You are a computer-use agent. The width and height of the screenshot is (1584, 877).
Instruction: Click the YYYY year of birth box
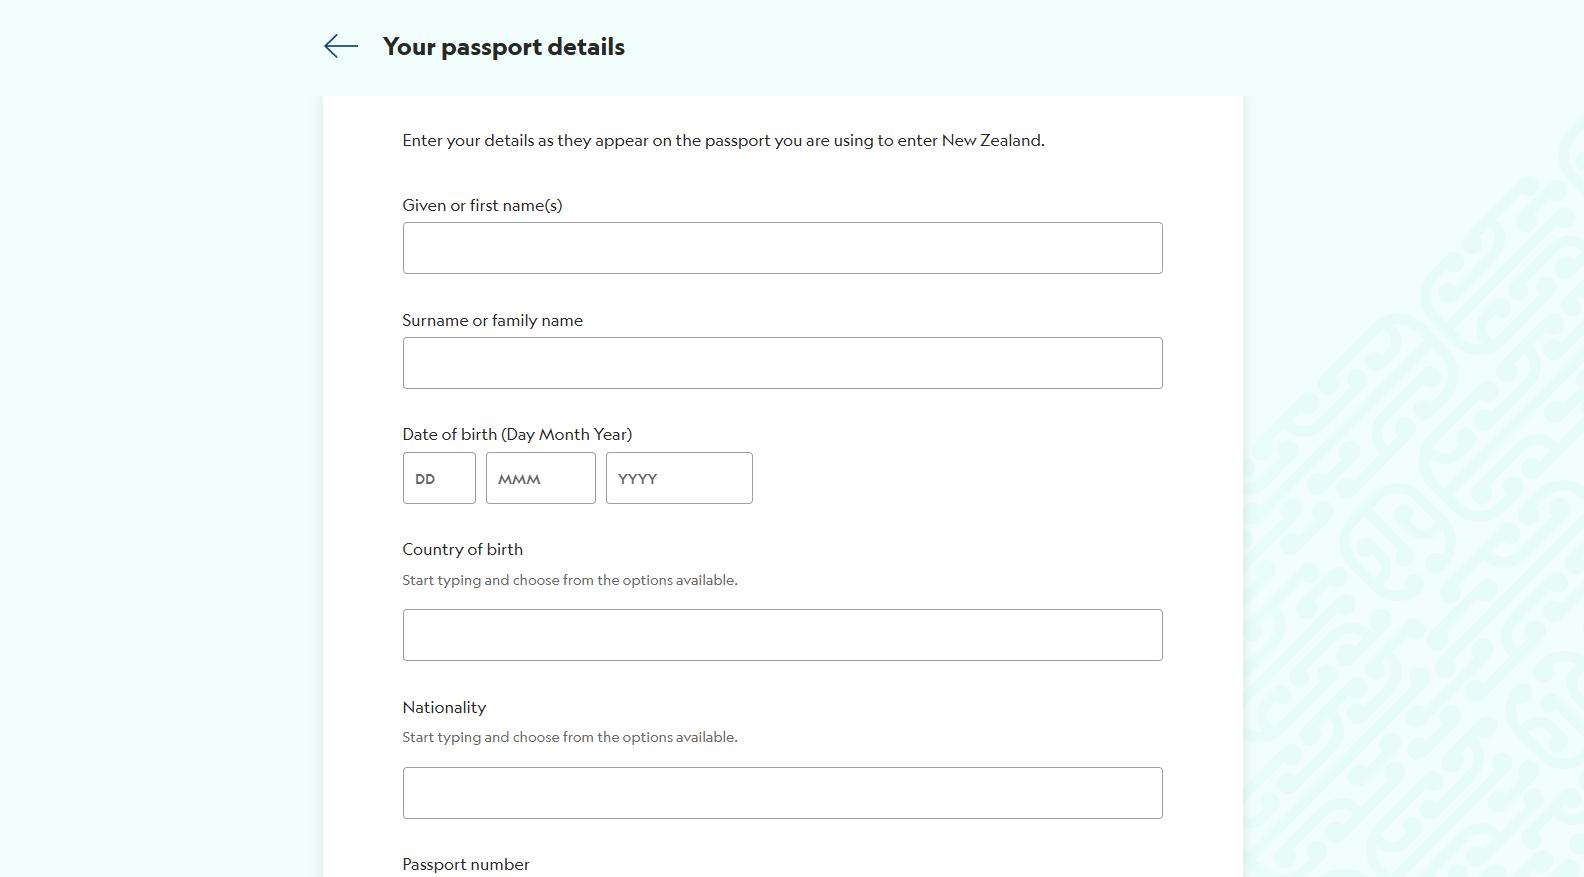pyautogui.click(x=679, y=478)
